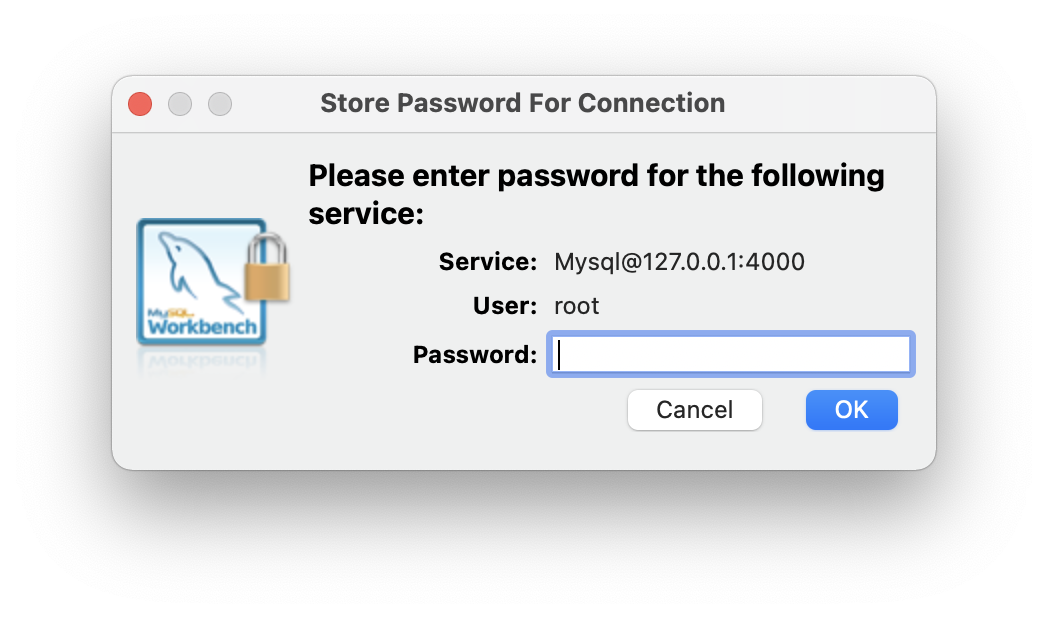
Task: Click the User: label
Action: click(x=503, y=306)
